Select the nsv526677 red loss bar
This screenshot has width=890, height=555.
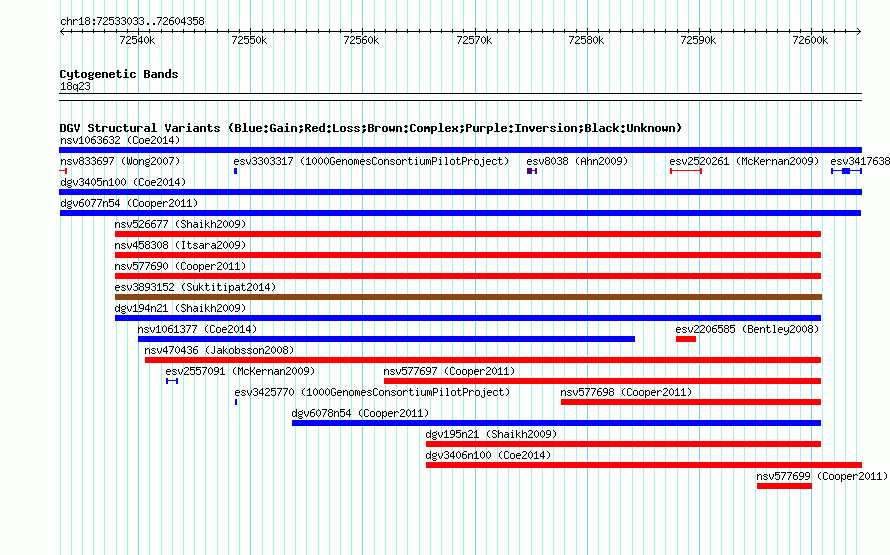coord(468,234)
